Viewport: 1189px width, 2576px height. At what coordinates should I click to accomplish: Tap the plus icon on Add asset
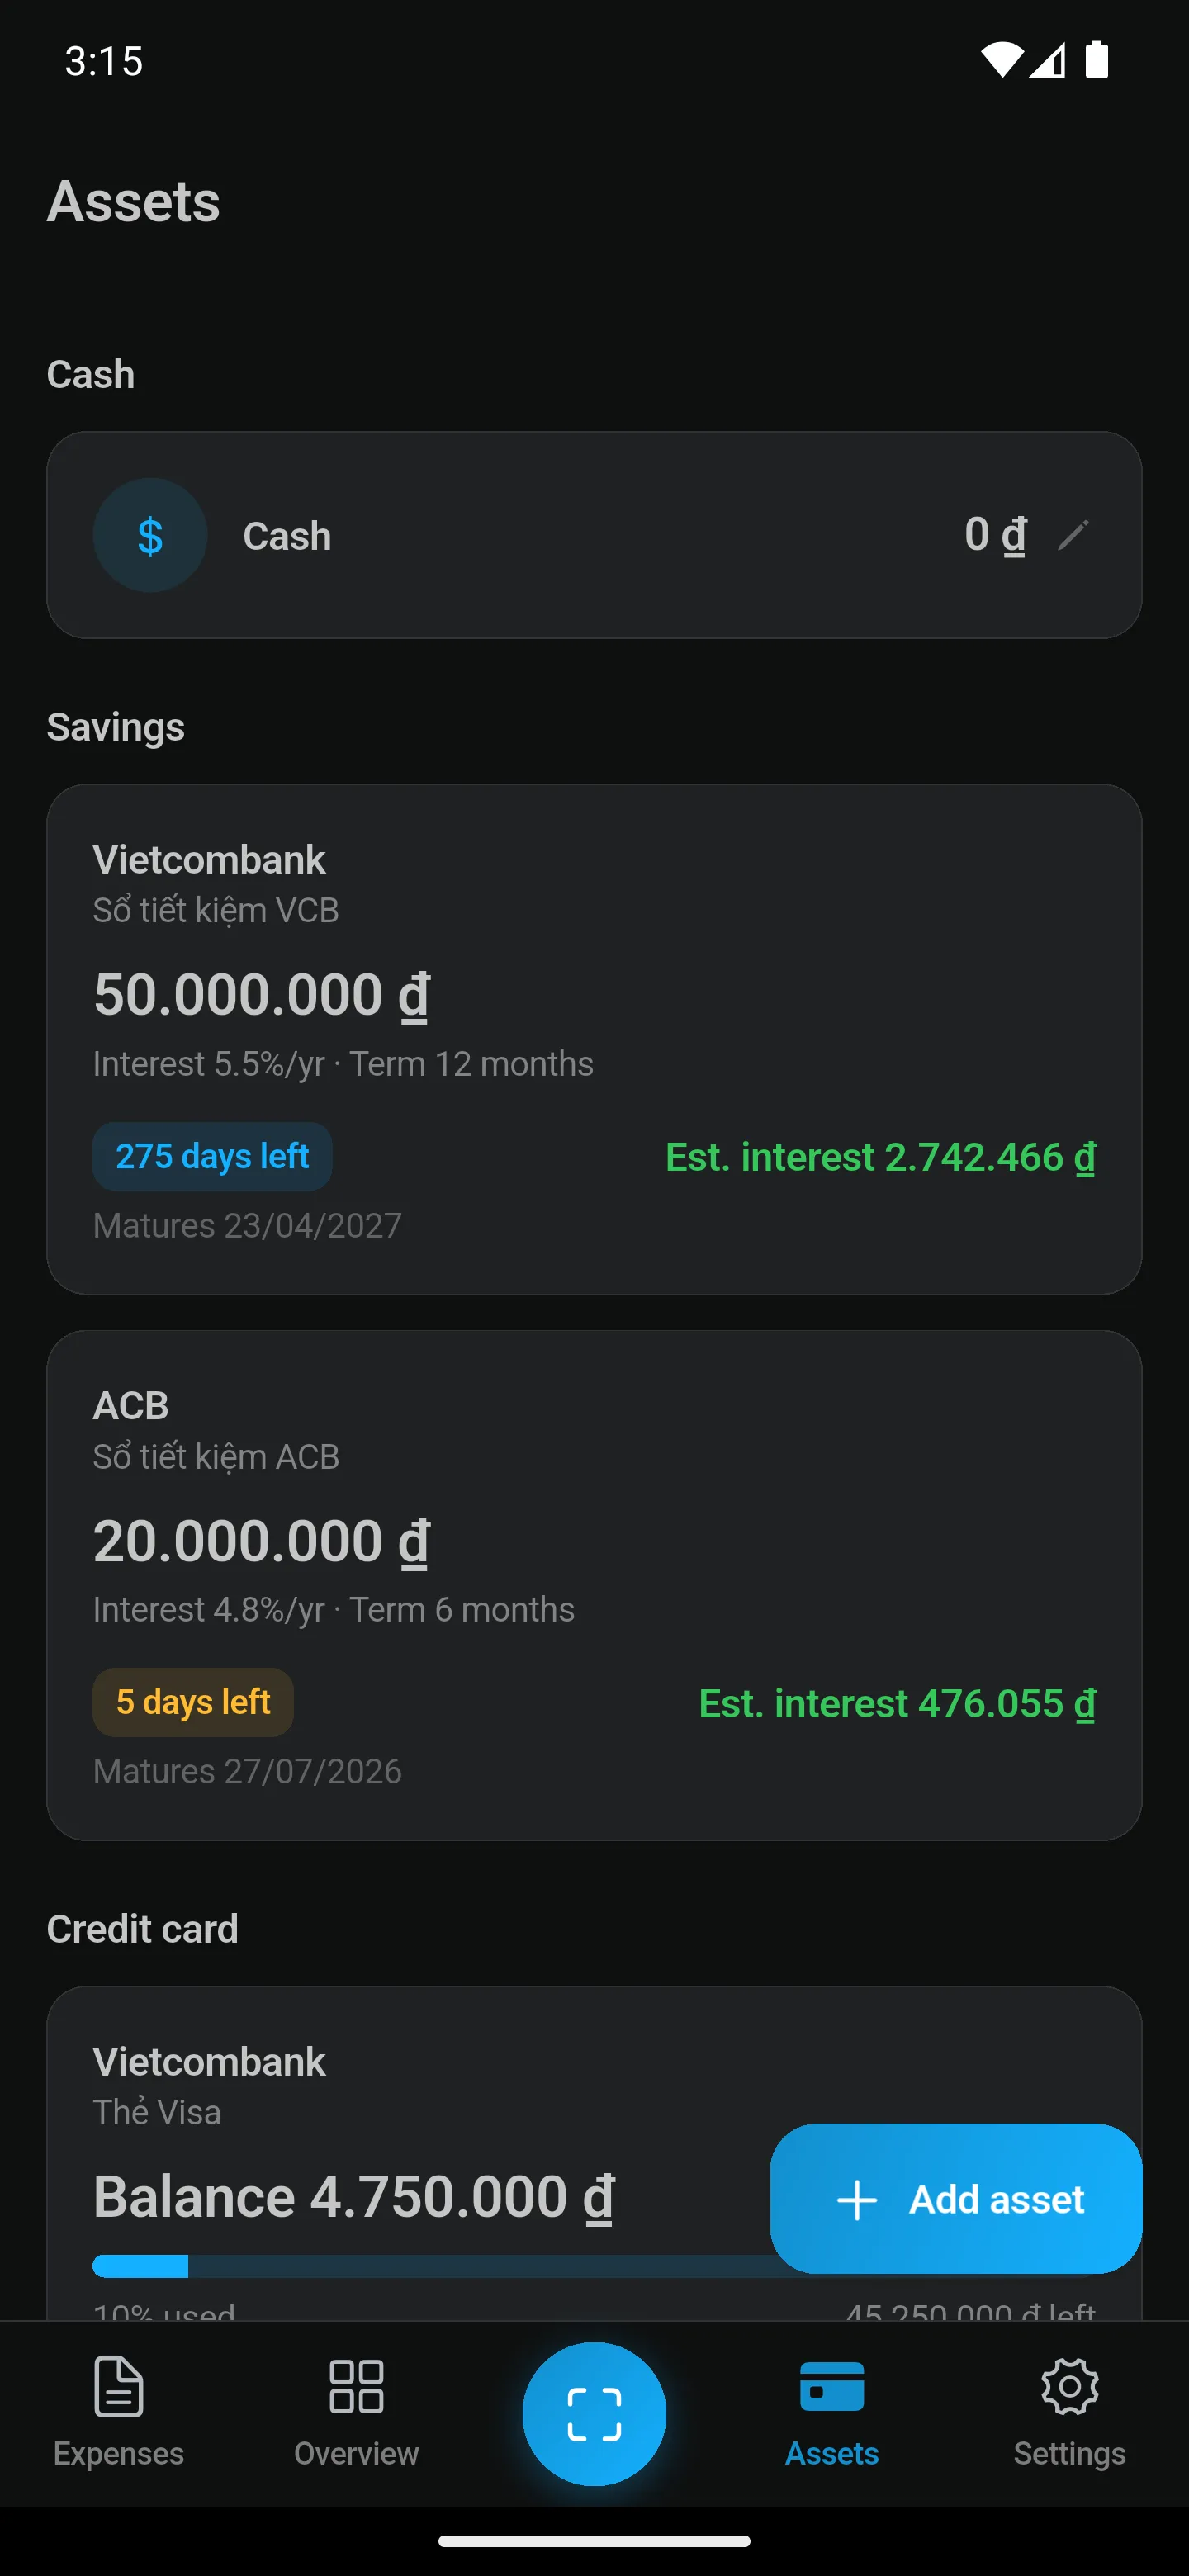click(x=857, y=2200)
